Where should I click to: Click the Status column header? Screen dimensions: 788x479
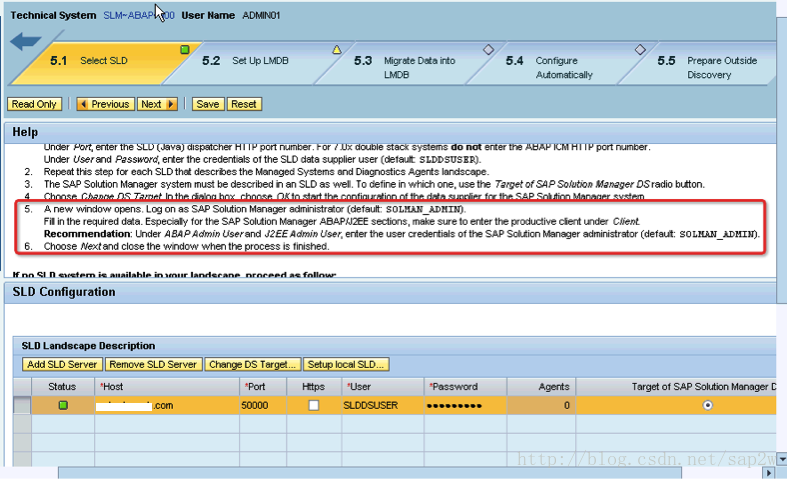62,387
